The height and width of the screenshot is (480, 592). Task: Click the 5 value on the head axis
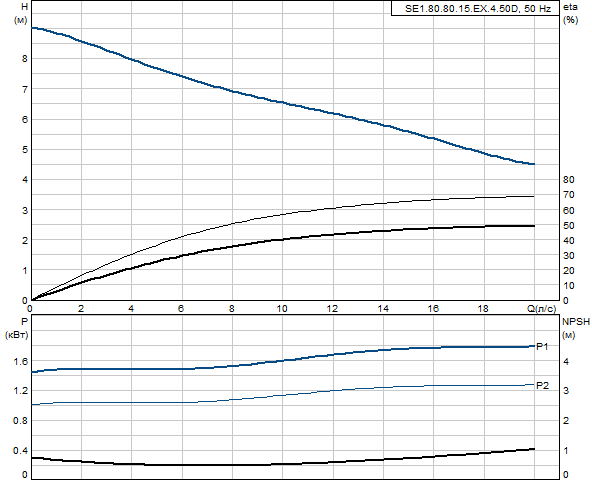[x=25, y=150]
